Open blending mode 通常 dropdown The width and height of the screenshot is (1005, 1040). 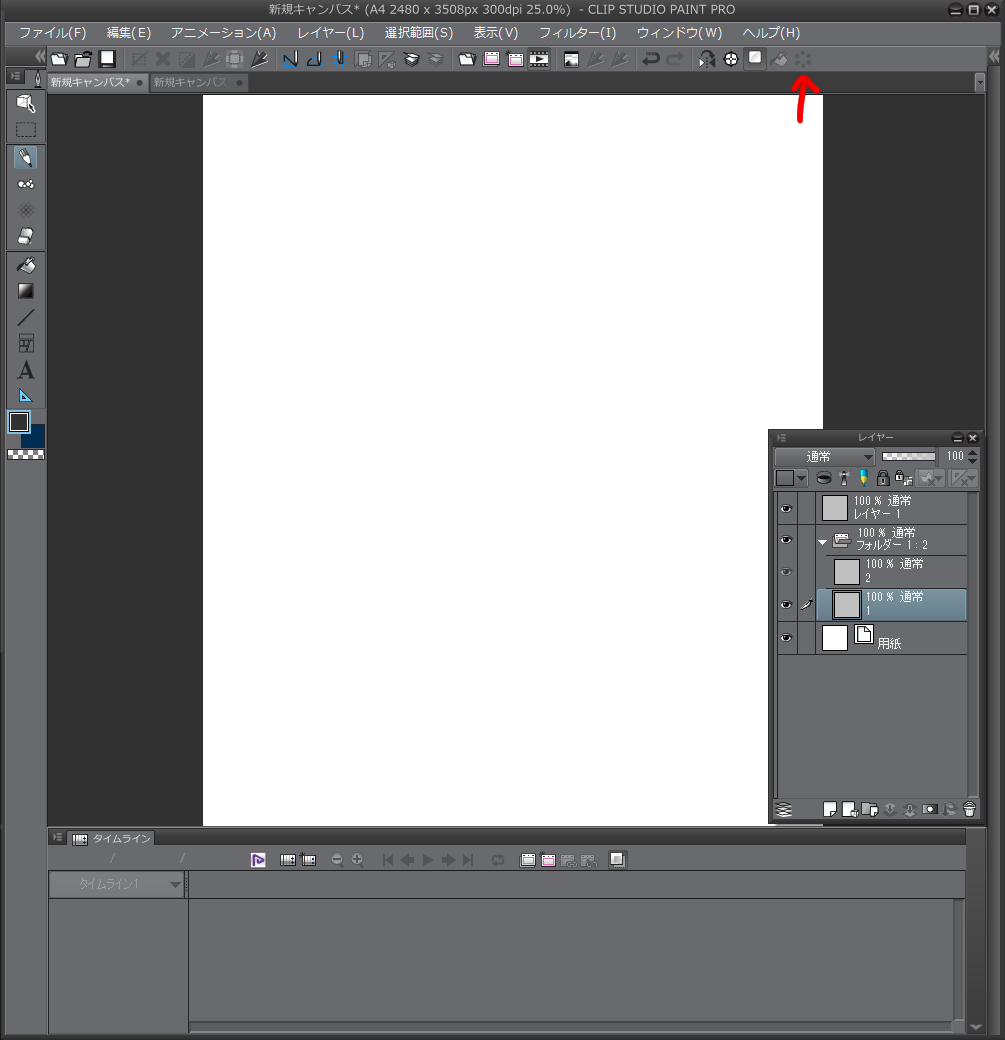coord(825,456)
